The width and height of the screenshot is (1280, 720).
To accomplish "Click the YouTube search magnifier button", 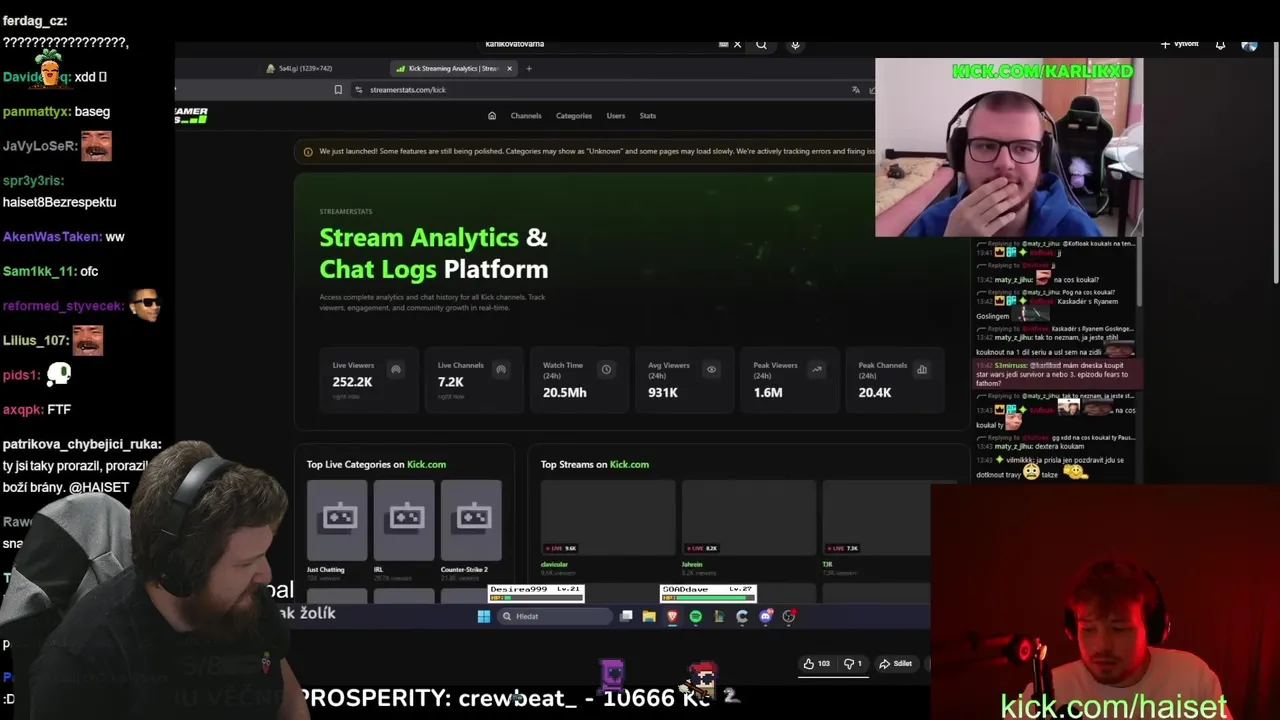I will 761,44.
